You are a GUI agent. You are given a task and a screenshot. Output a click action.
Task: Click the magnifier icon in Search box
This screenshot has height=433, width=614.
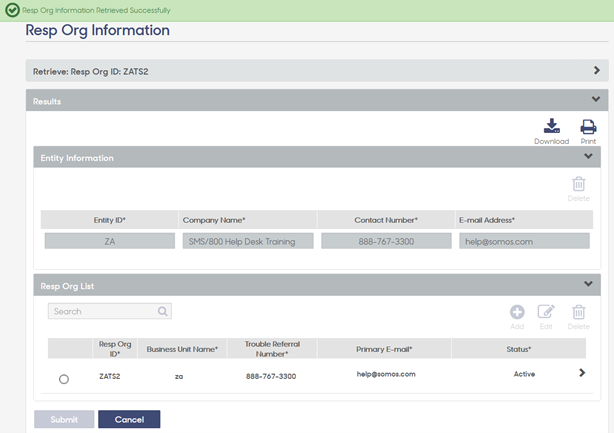coord(163,311)
